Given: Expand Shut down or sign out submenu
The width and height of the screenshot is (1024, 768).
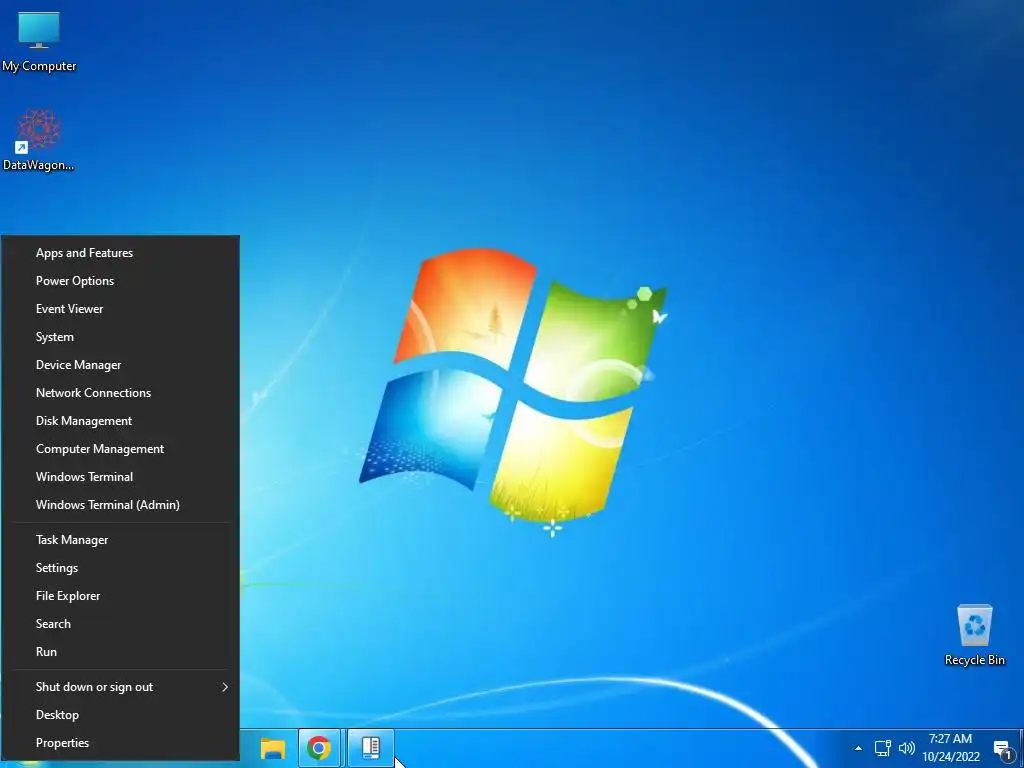Looking at the screenshot, I should tap(121, 687).
